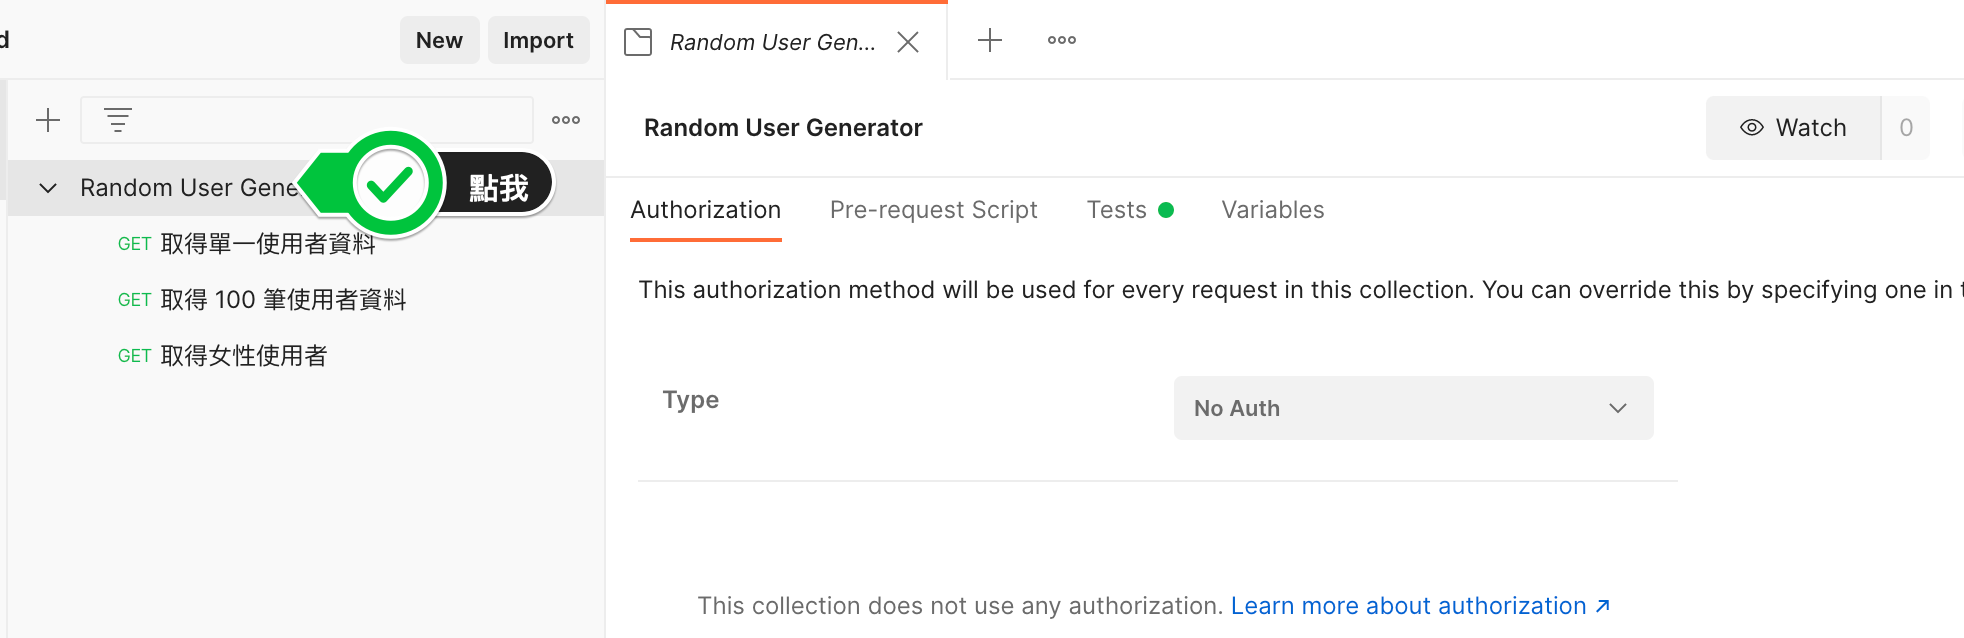Image resolution: width=1964 pixels, height=638 pixels.
Task: Open the sidebar three-dots options menu
Action: click(566, 120)
